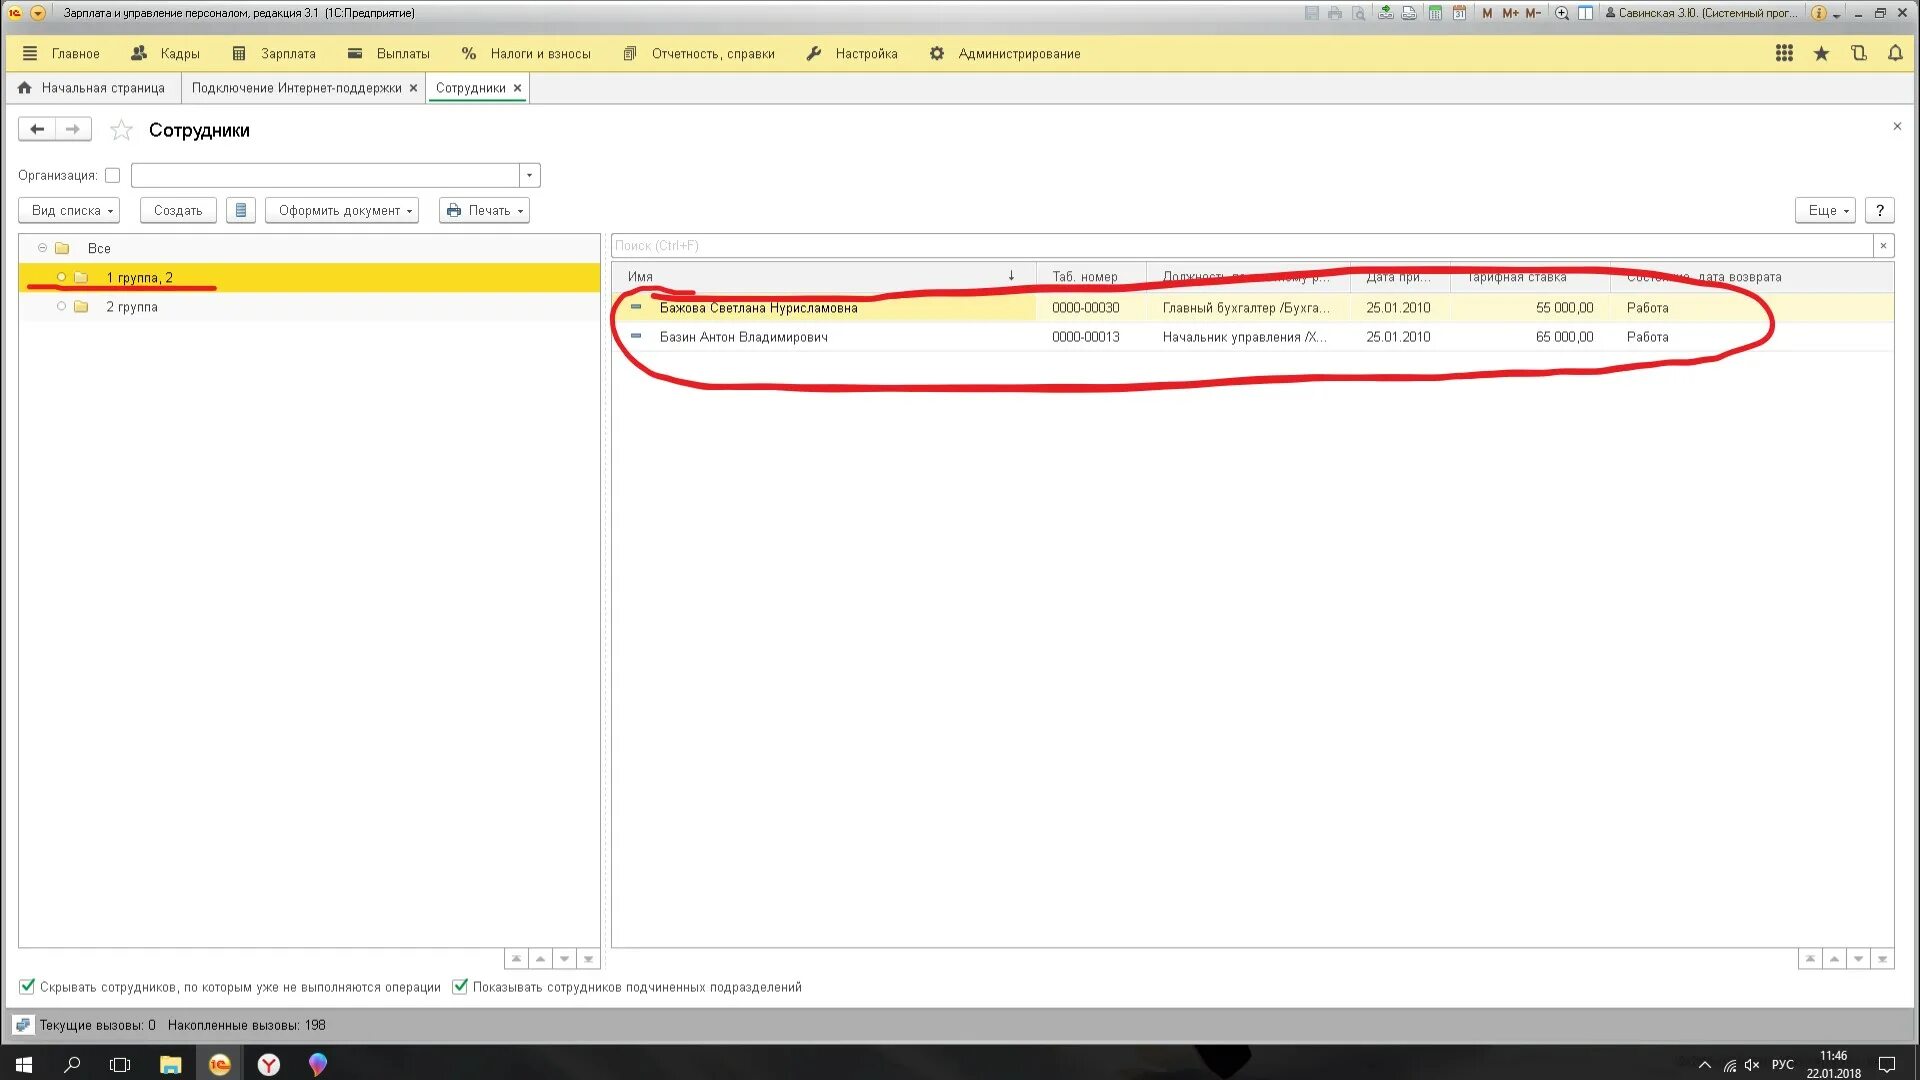Uncheck show subordinate departments employees checkbox
The height and width of the screenshot is (1080, 1920).
460,987
